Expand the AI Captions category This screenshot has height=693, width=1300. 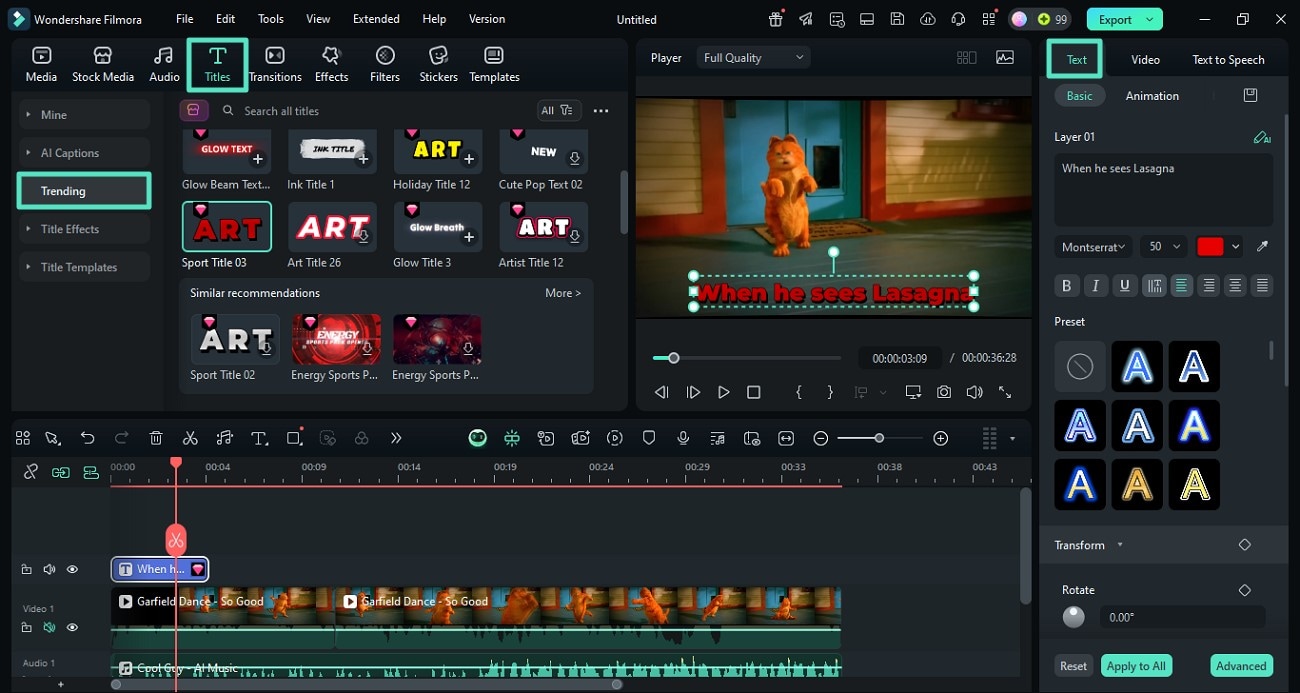pos(84,153)
